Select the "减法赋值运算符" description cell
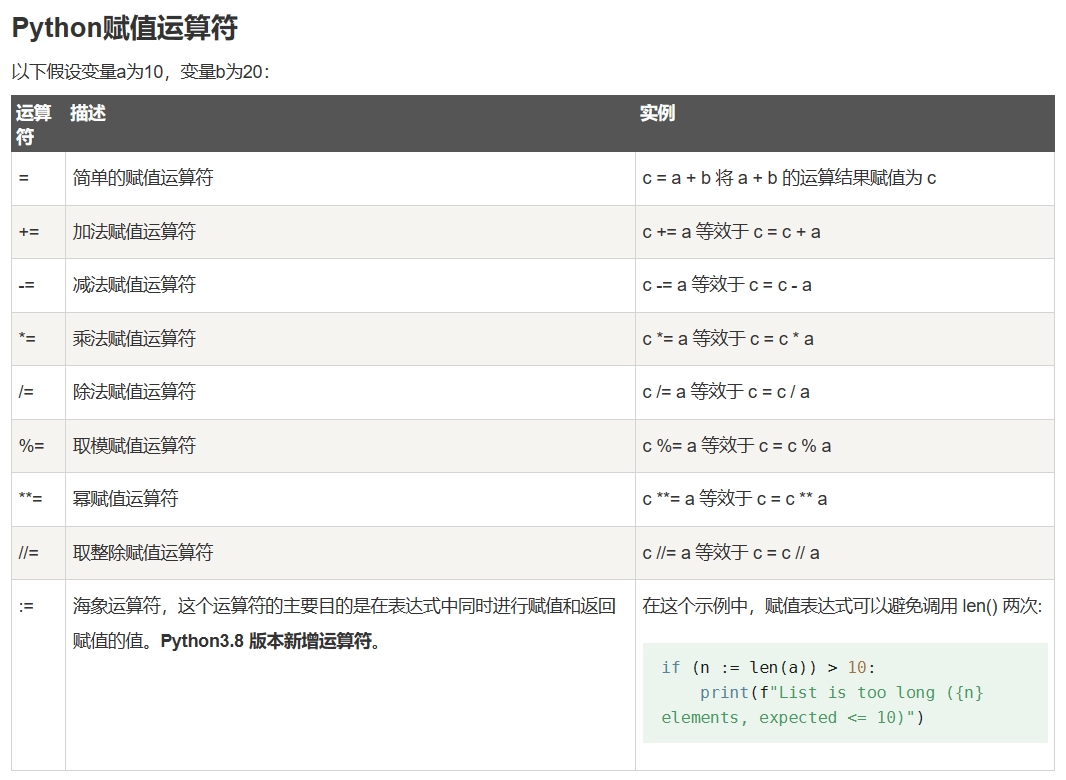The image size is (1066, 780). pos(134,285)
